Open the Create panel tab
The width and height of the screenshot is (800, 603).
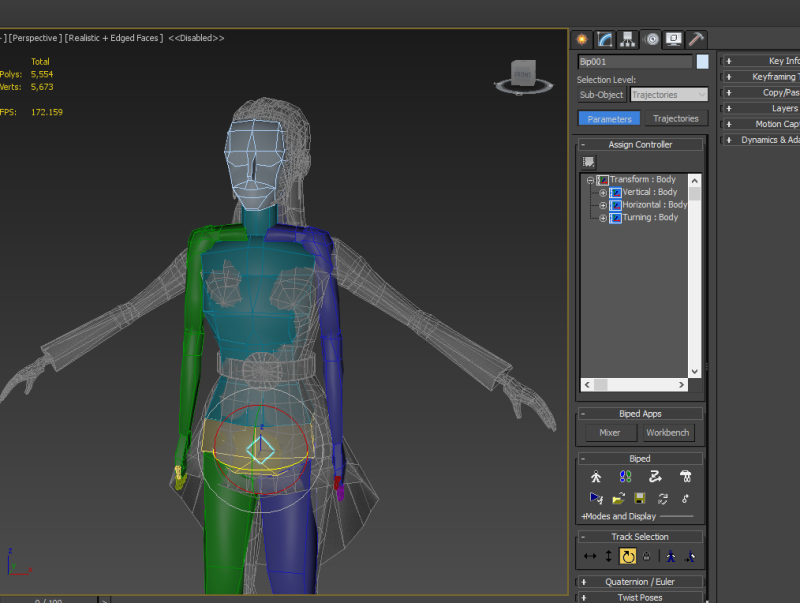coord(583,39)
